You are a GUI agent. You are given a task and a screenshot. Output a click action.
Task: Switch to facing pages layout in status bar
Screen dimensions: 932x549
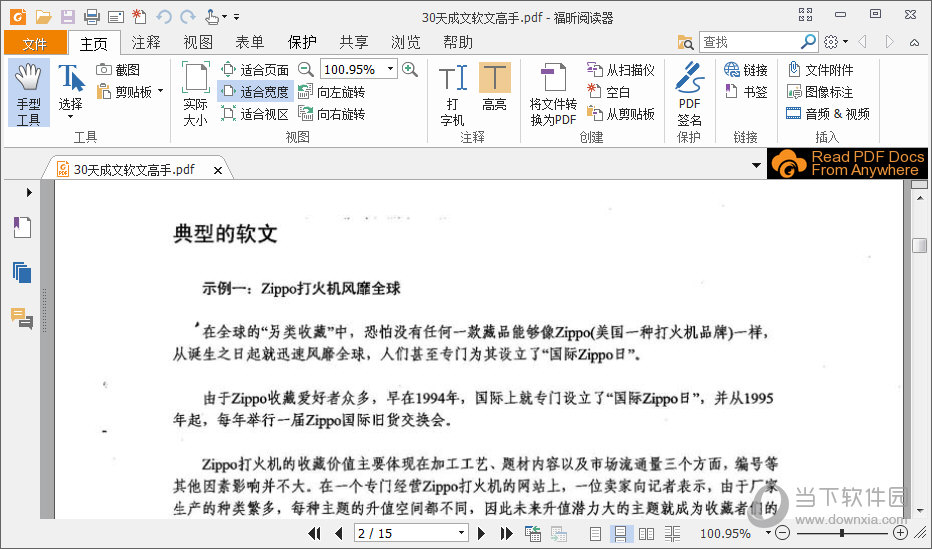point(646,534)
